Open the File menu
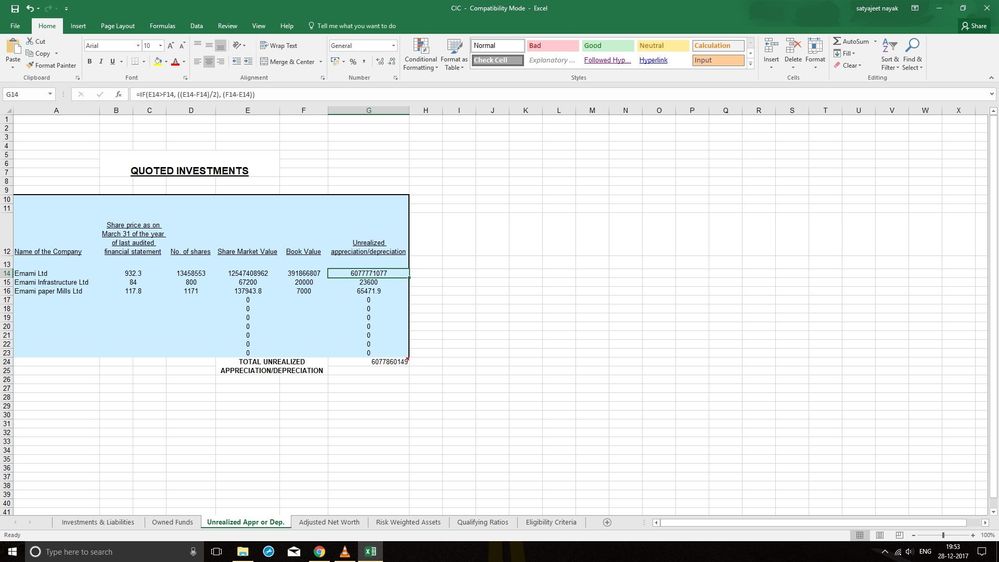 click(x=15, y=26)
